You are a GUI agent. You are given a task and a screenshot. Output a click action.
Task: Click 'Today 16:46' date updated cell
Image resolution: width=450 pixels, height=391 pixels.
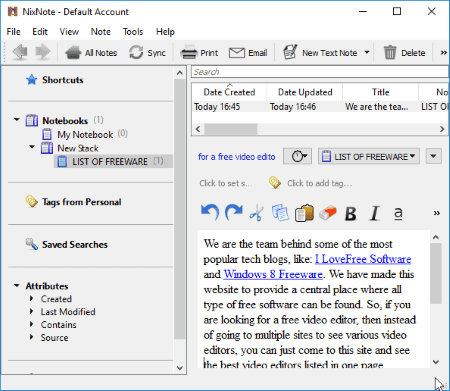pyautogui.click(x=293, y=107)
